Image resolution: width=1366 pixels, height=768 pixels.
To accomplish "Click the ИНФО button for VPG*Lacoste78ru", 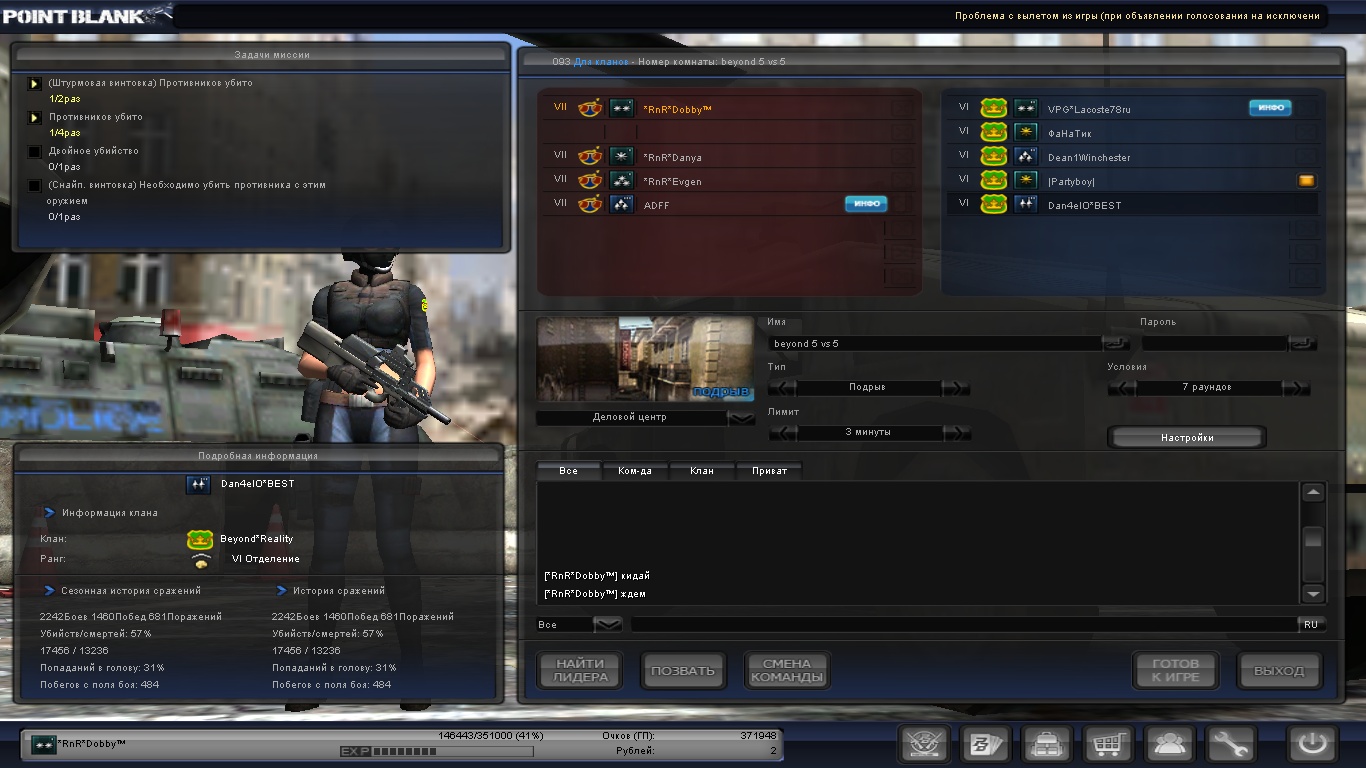I will click(x=1270, y=108).
